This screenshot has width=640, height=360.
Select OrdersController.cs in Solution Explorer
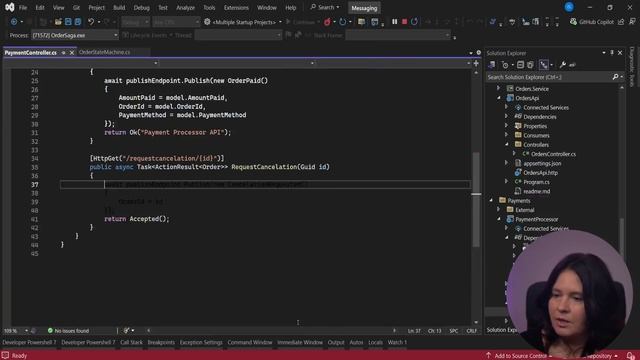(553, 154)
